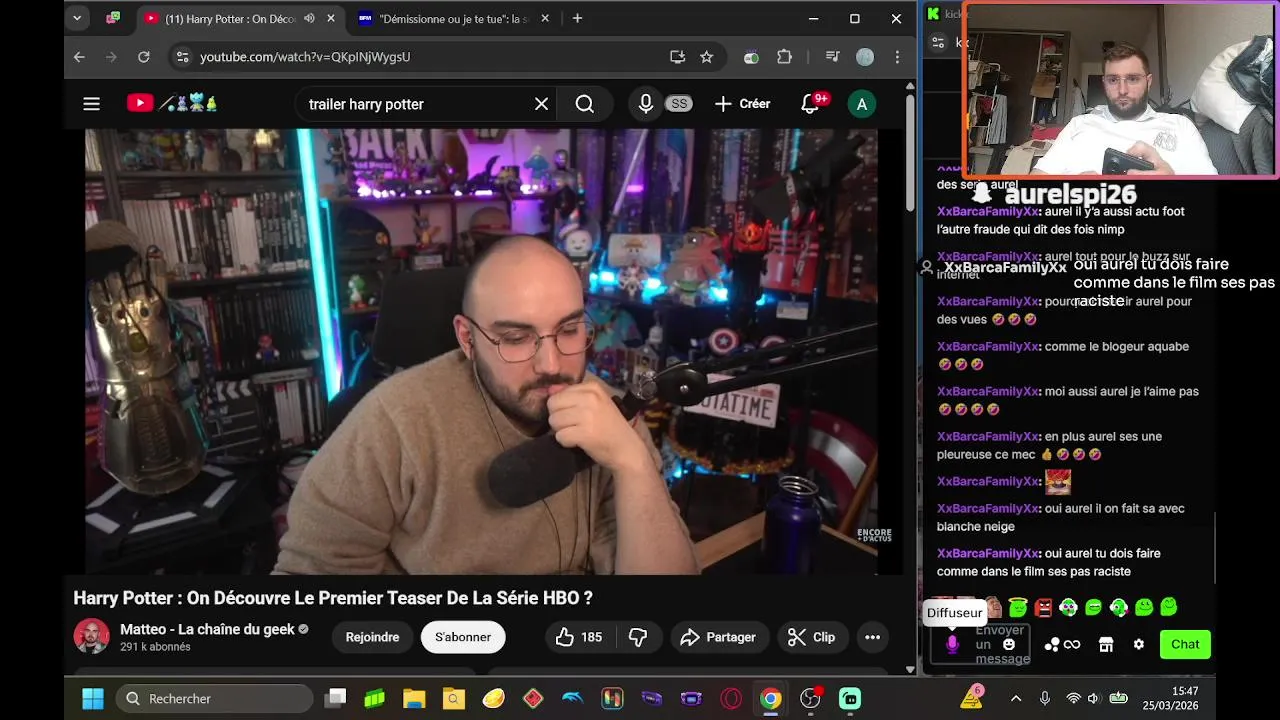Viewport: 1280px width, 720px height.
Task: Switch to the pinned first tab
Action: pyautogui.click(x=114, y=18)
